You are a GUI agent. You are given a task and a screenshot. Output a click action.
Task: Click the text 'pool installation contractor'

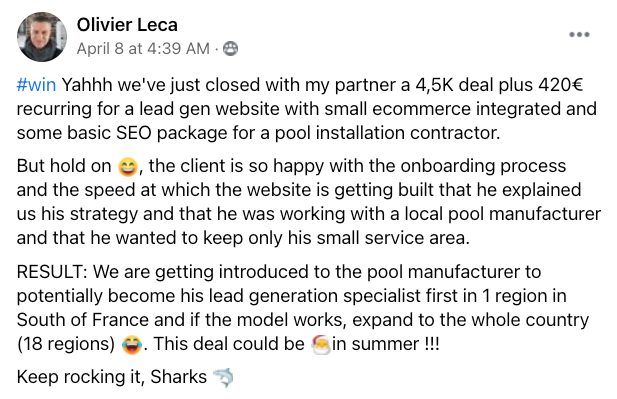pos(387,133)
